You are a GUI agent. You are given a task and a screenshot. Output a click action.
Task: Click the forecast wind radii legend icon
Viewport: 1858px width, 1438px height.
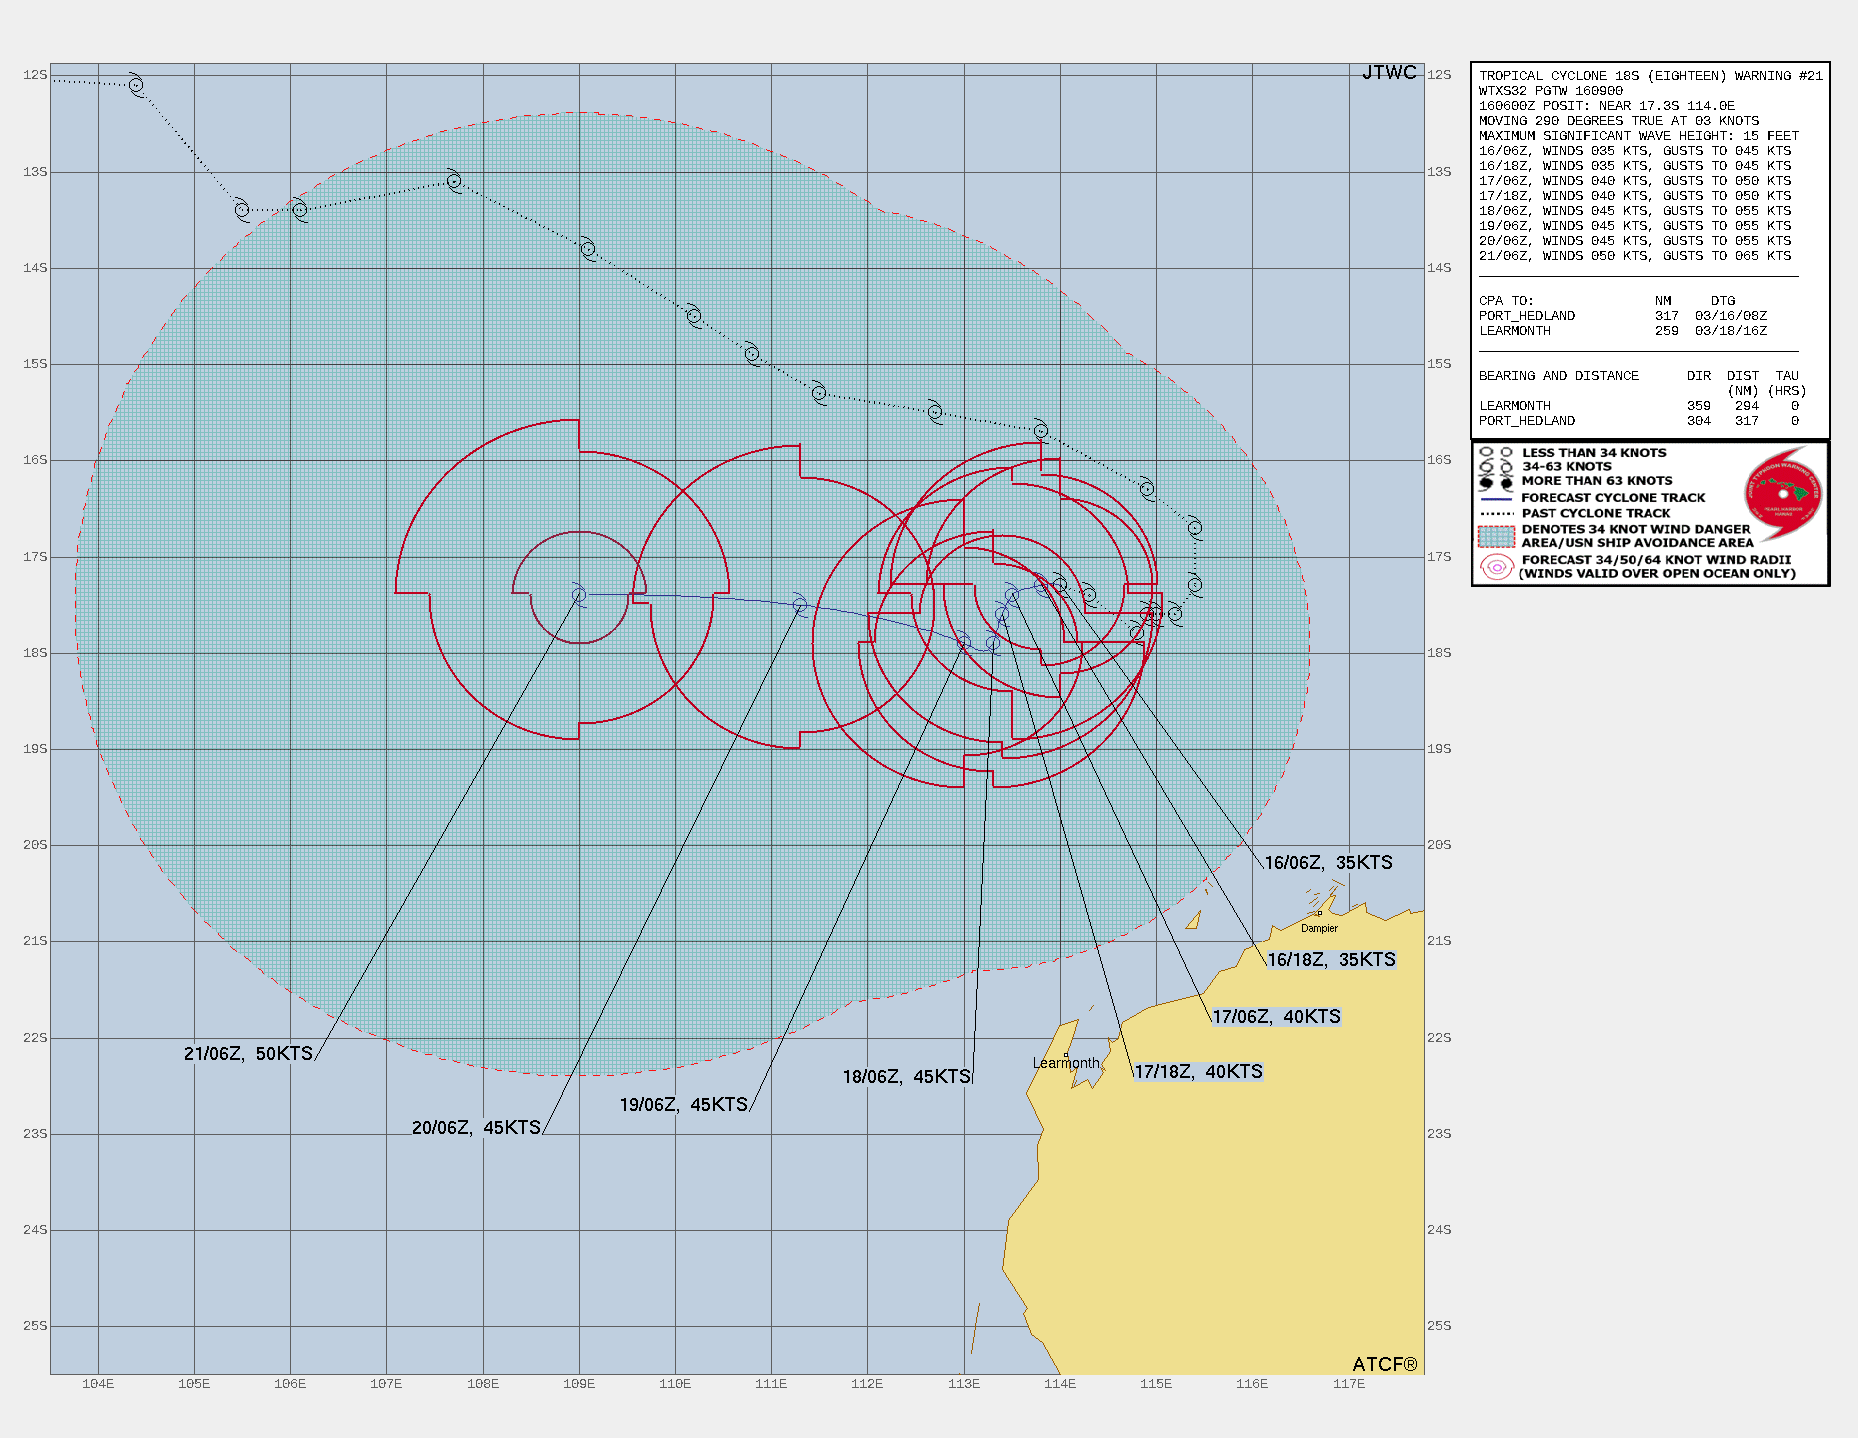(x=1497, y=567)
